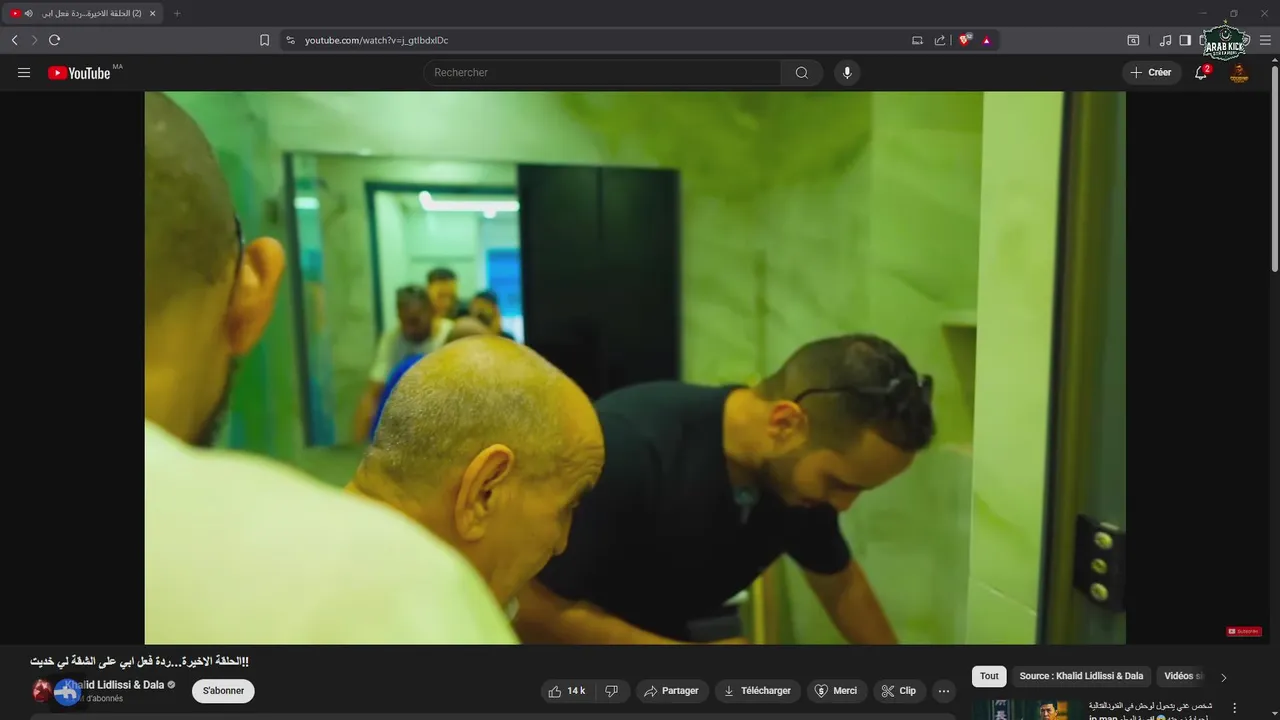This screenshot has height=720, width=1280.
Task: Select the YouTube video tab
Action: 84,13
